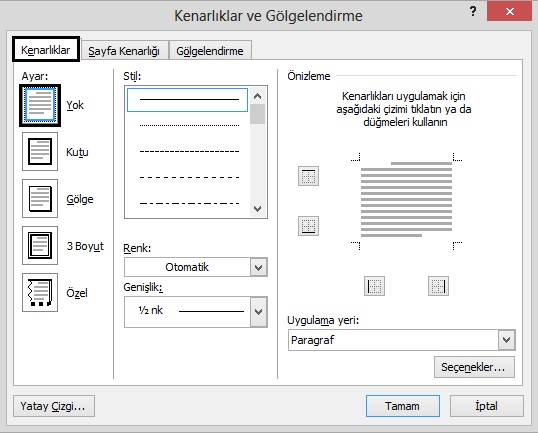538x433 pixels.
Task: Select the dotted line style
Action: (189, 126)
